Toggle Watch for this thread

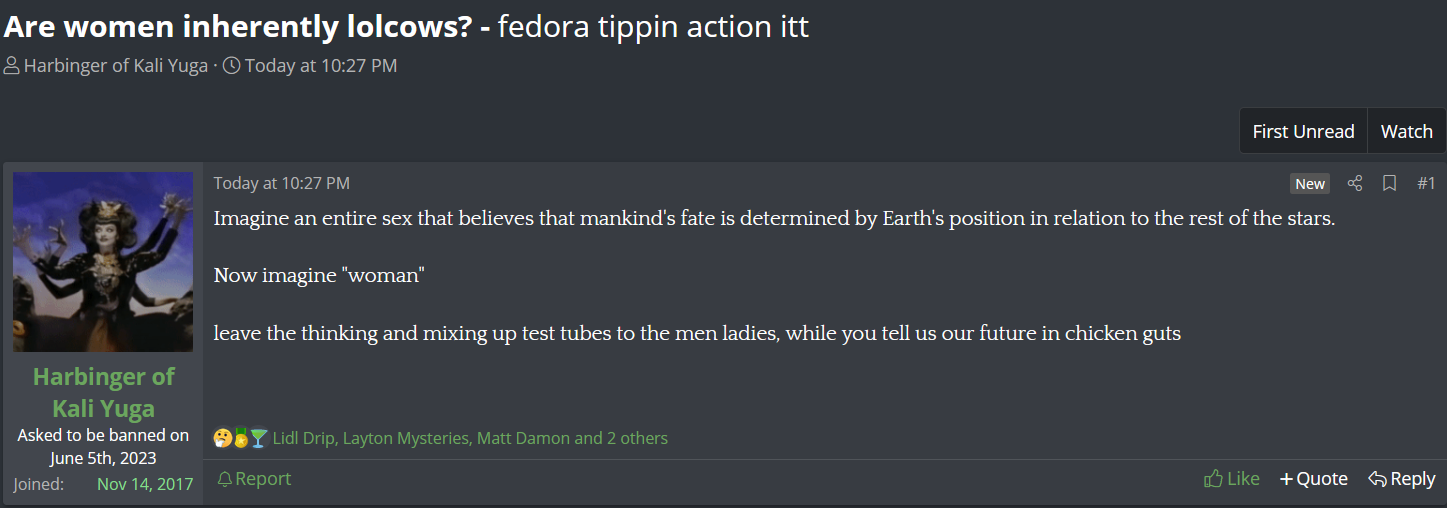[x=1406, y=131]
